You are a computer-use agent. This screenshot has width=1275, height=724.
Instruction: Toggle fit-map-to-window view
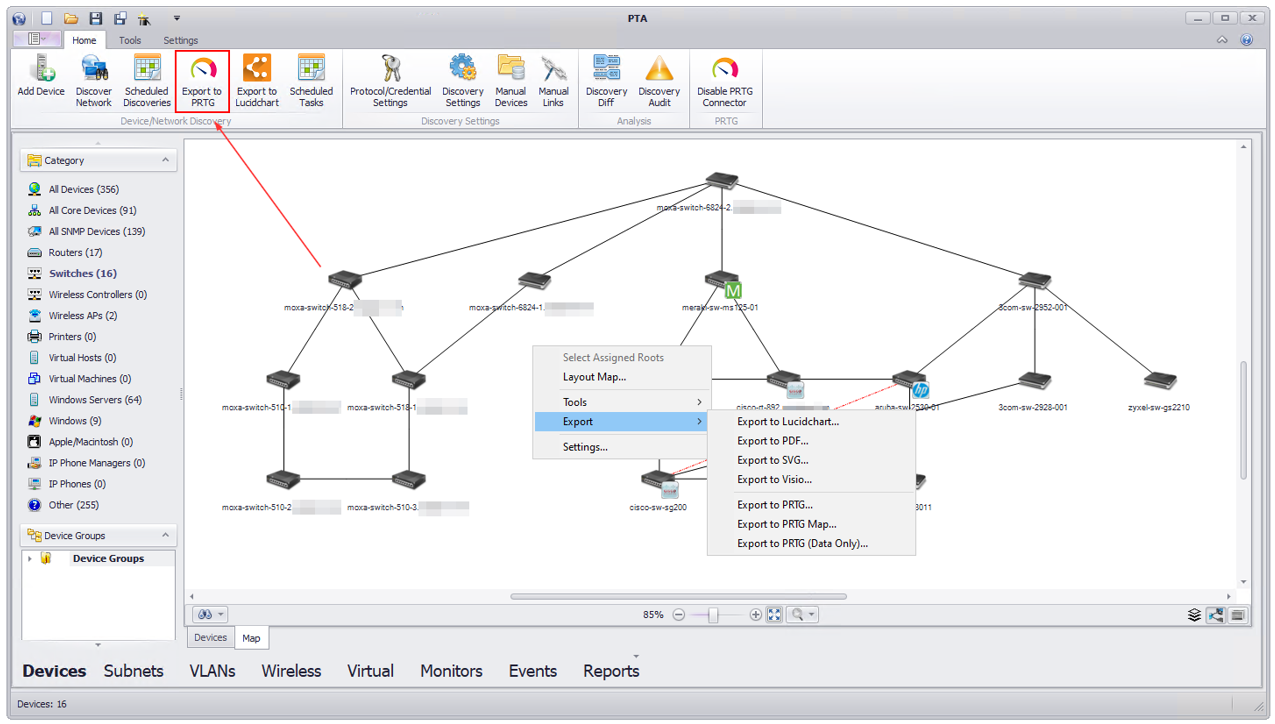(x=774, y=614)
